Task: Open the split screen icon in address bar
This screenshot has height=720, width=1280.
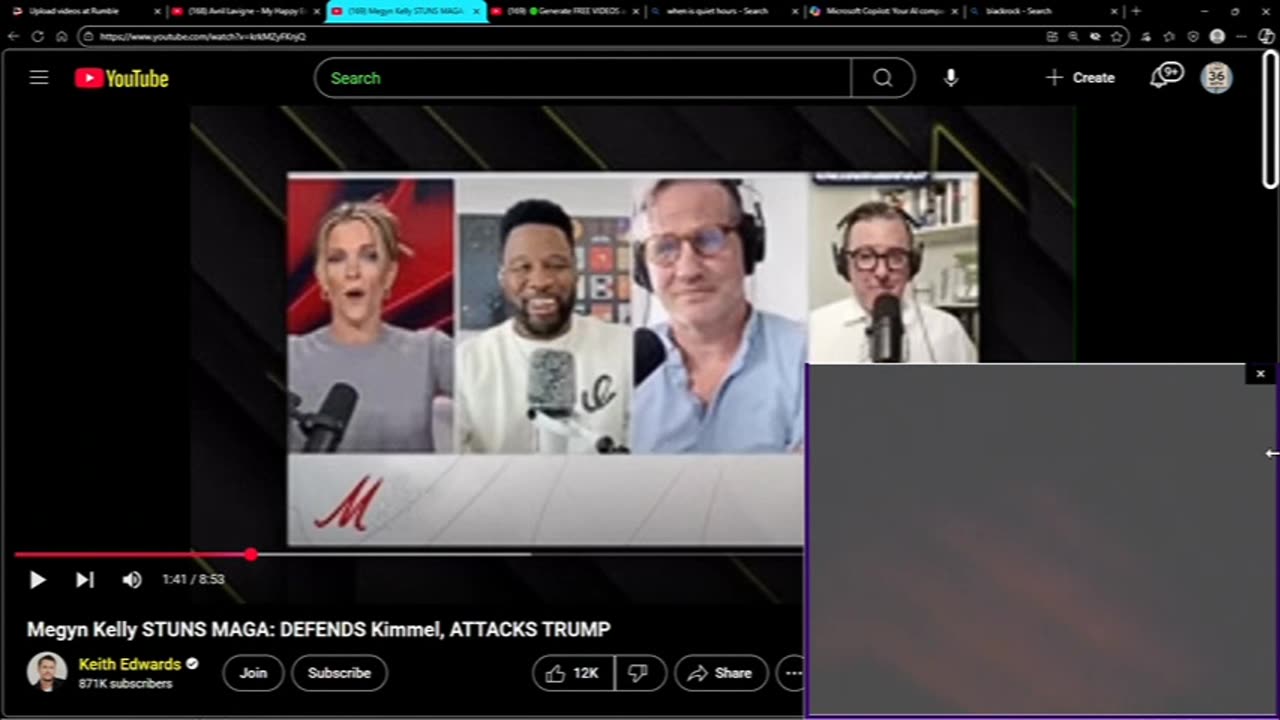Action: tap(1052, 36)
